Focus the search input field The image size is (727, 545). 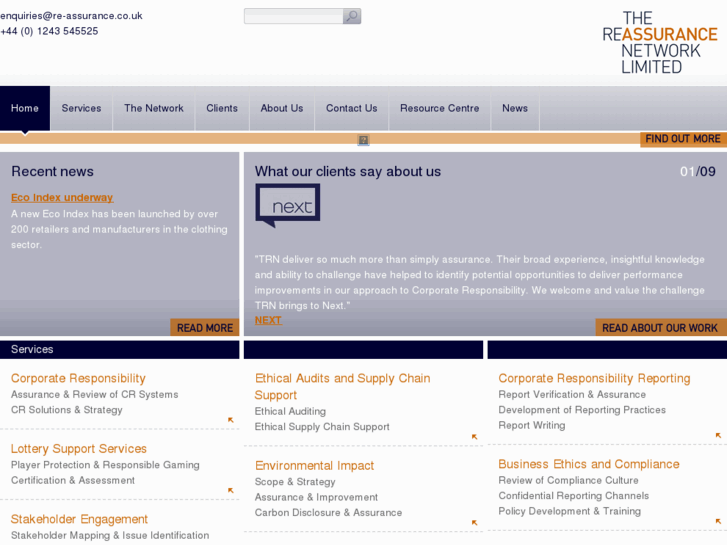[x=293, y=16]
